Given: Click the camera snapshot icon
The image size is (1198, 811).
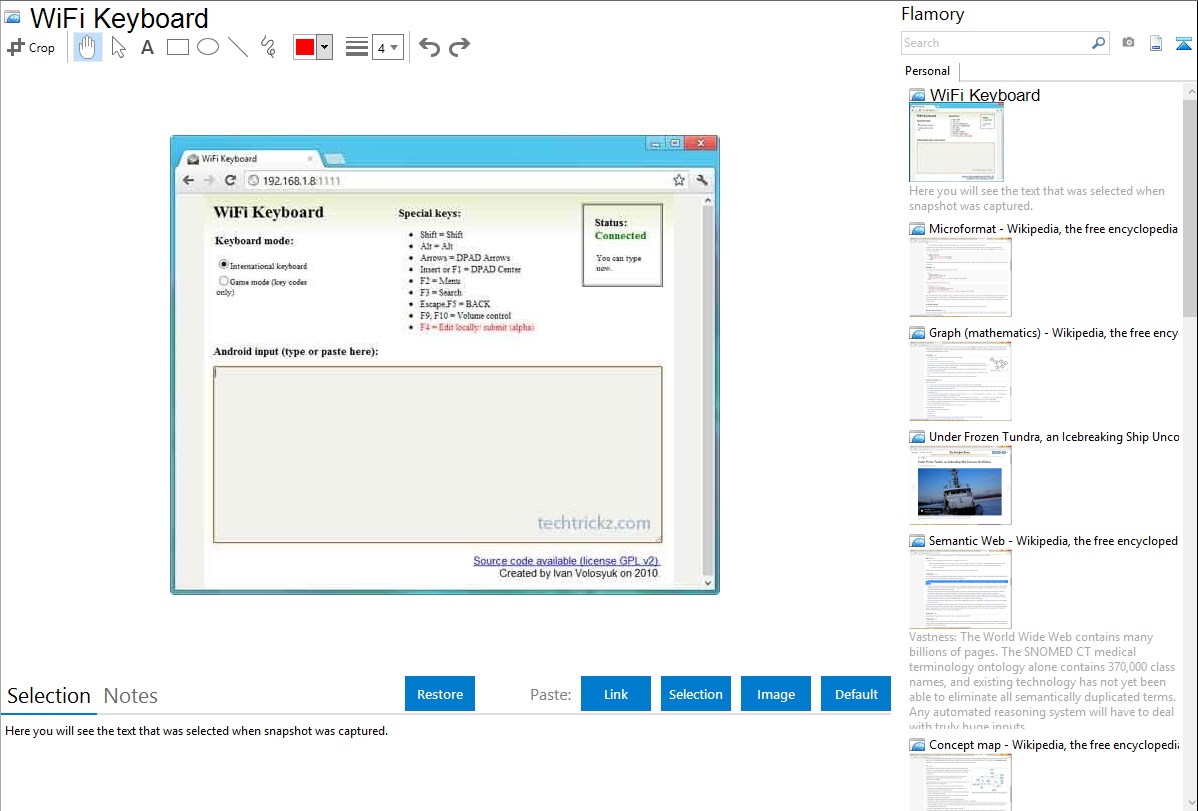Looking at the screenshot, I should click(x=1128, y=43).
